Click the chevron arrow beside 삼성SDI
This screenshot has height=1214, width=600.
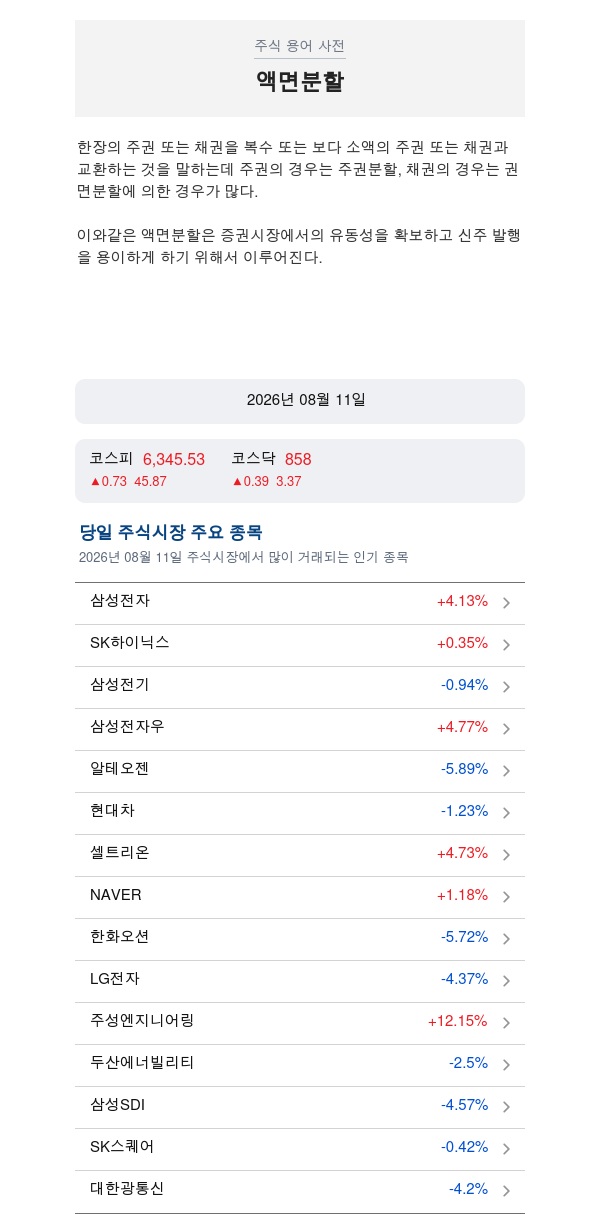click(506, 1107)
